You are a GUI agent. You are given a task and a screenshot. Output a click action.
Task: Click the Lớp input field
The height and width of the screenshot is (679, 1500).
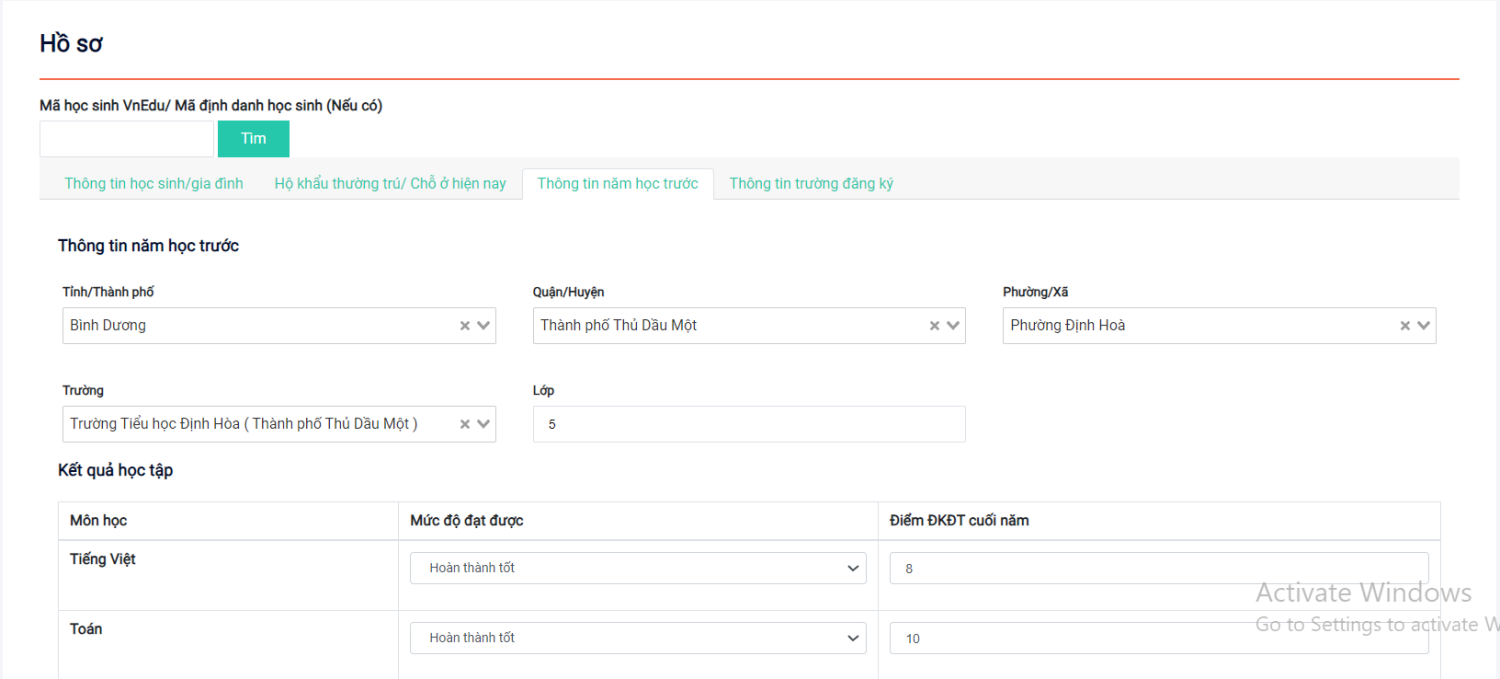pos(748,424)
